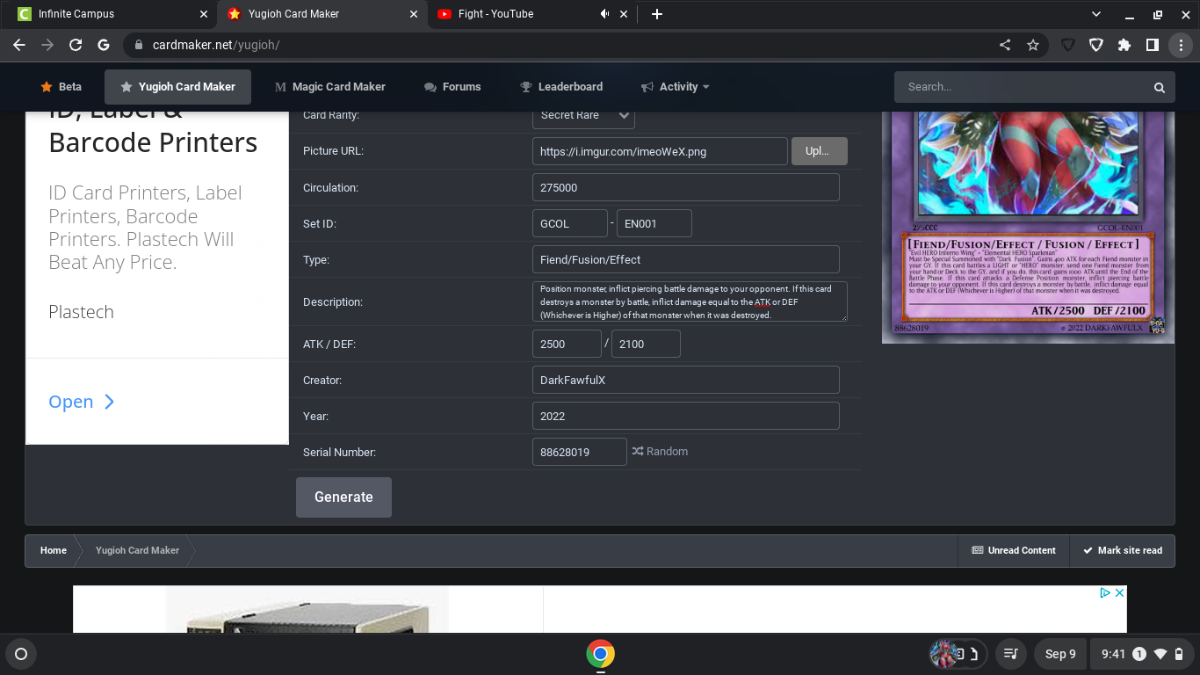Bookmark this page with star icon
The width and height of the screenshot is (1200, 675).
1033,45
